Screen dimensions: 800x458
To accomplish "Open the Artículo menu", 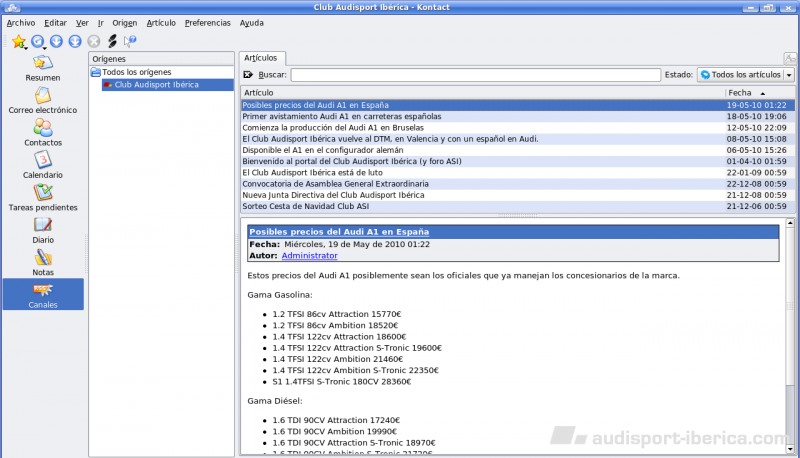I will [x=160, y=22].
